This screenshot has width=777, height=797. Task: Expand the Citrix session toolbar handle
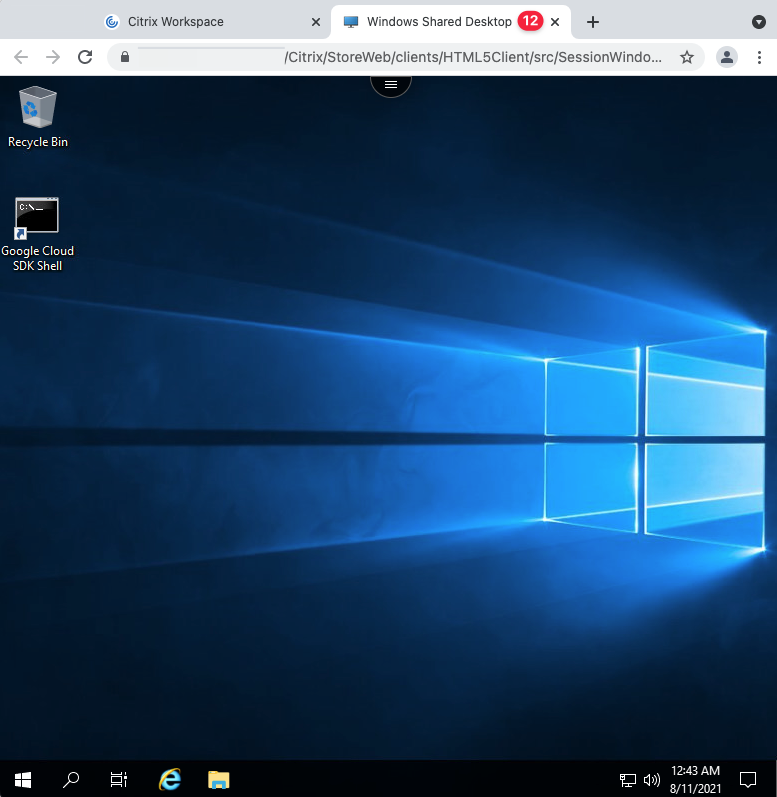pyautogui.click(x=391, y=85)
